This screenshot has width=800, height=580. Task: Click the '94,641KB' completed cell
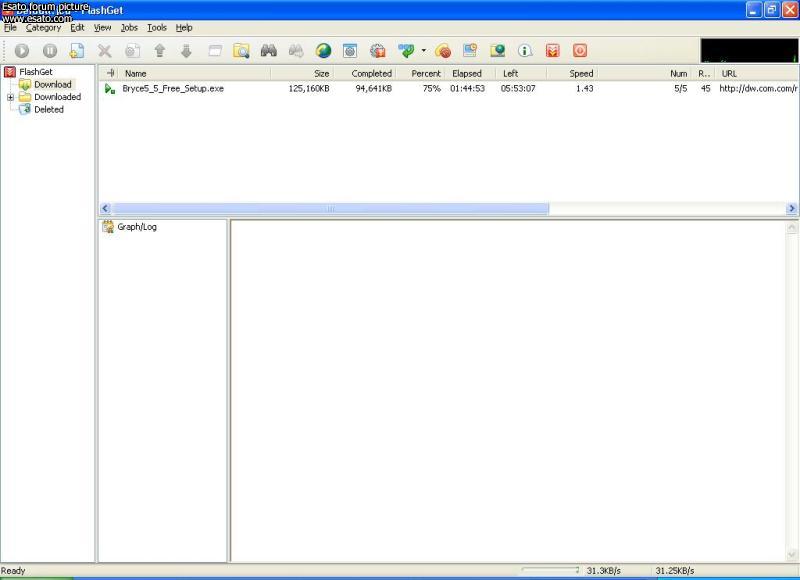pyautogui.click(x=373, y=89)
